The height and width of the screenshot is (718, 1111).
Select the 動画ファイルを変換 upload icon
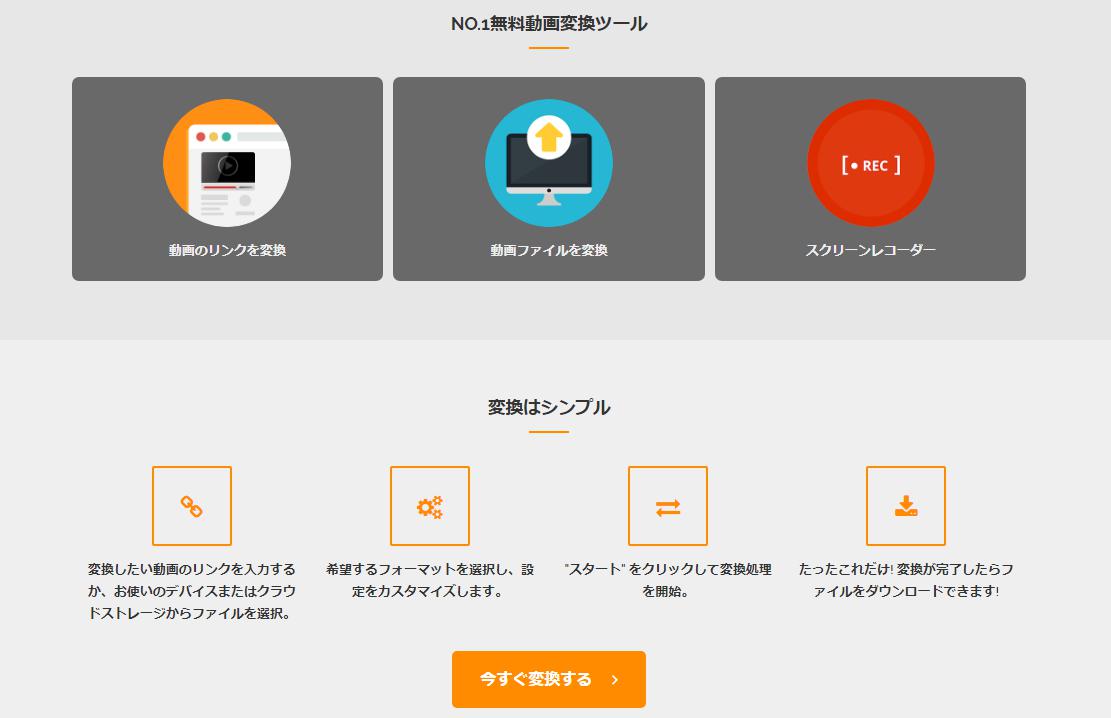pyautogui.click(x=548, y=162)
